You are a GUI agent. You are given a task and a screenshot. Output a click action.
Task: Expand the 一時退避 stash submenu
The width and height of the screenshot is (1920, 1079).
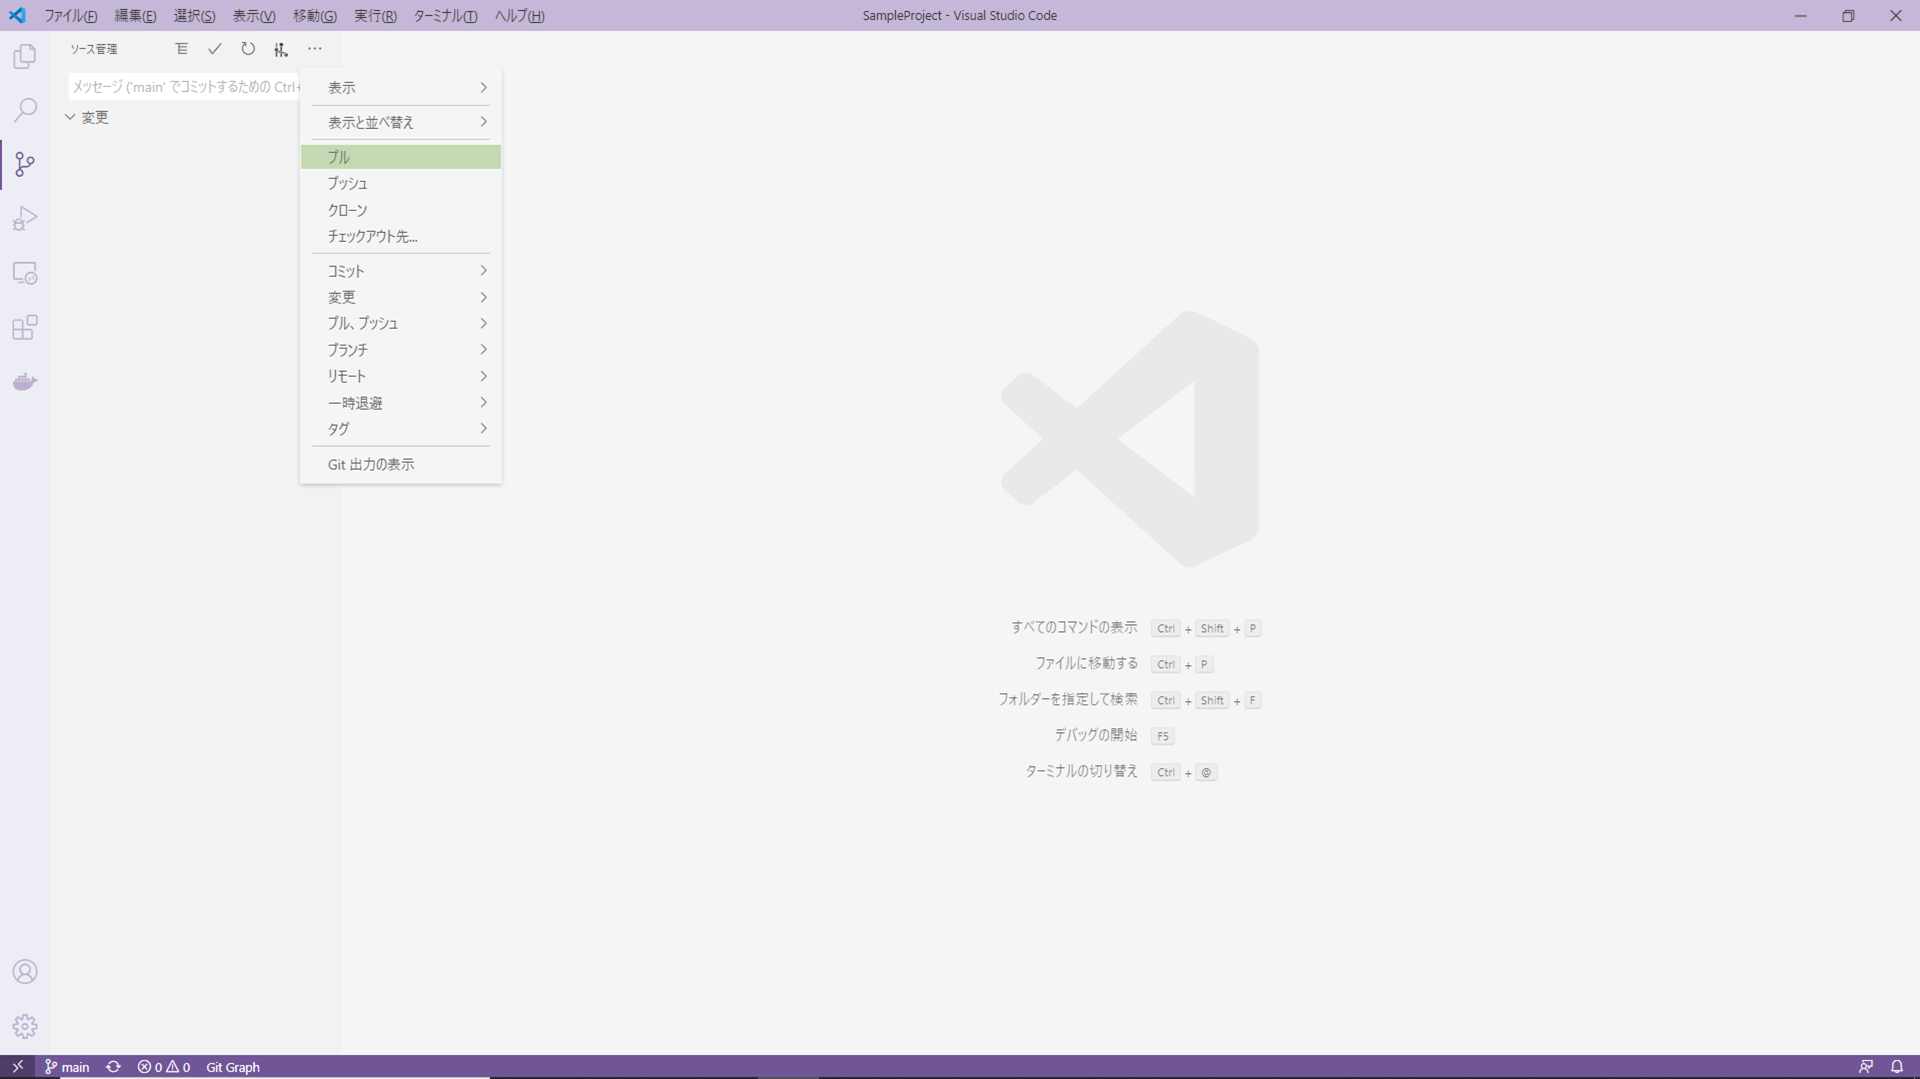point(401,403)
